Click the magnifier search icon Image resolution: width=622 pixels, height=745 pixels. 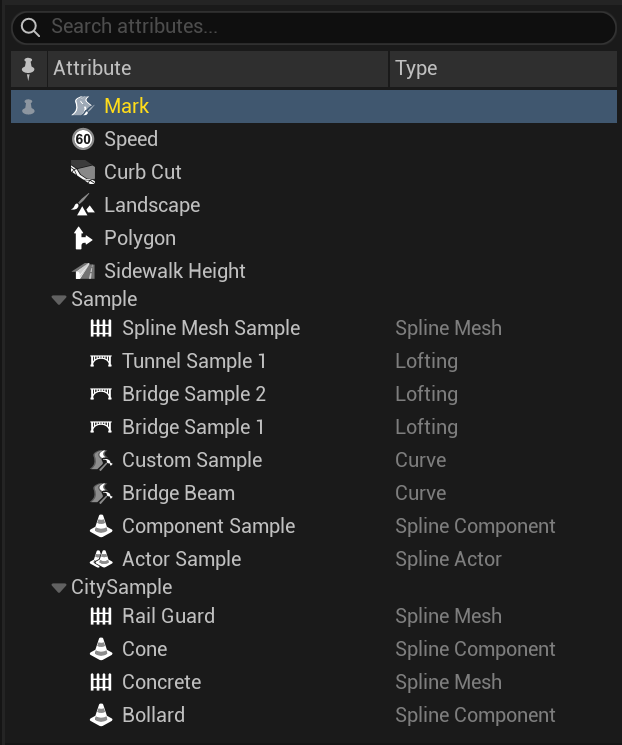point(30,28)
